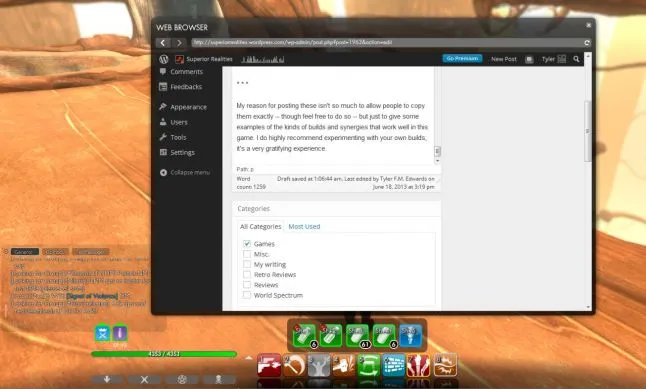Open the WordPress logo menu

click(164, 59)
